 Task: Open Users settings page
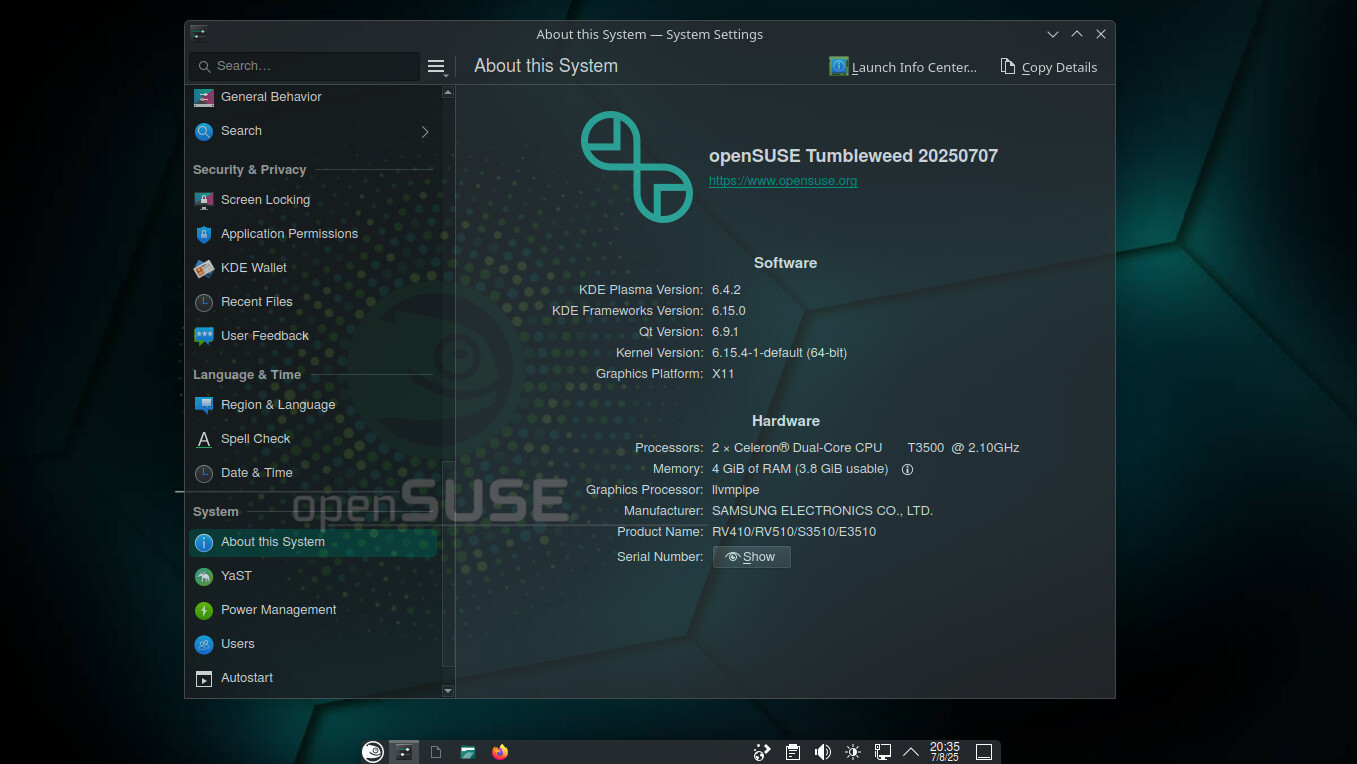click(237, 644)
